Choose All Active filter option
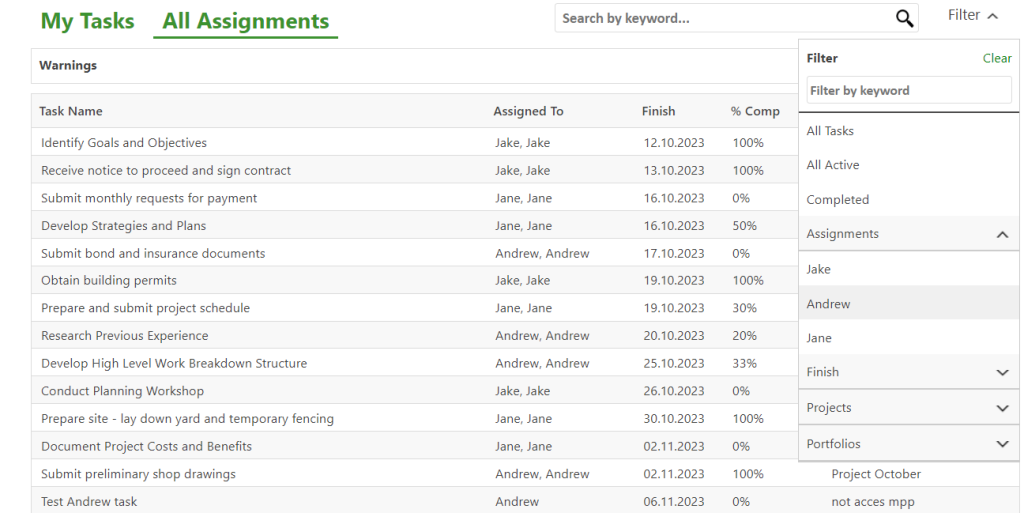The image size is (1024, 513). click(x=833, y=165)
